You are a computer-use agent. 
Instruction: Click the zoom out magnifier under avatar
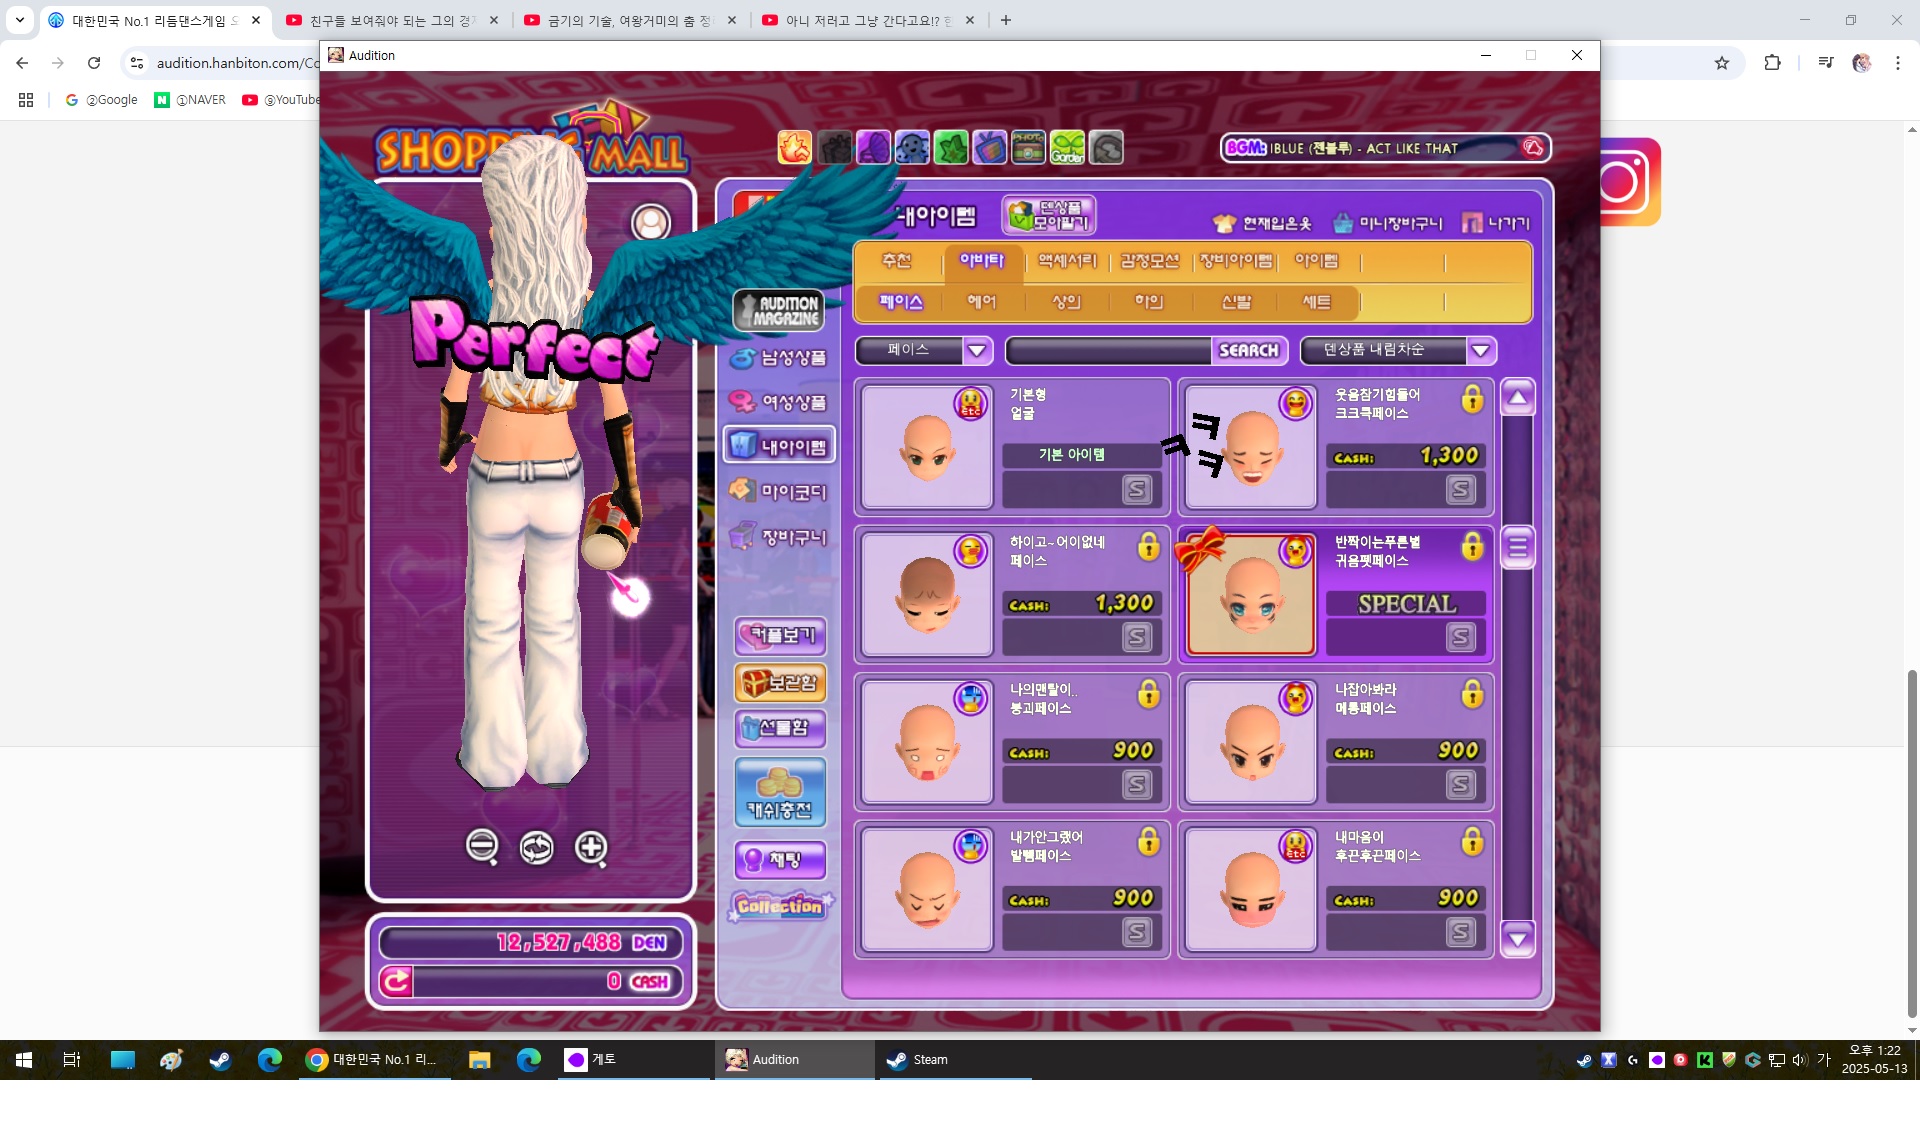pyautogui.click(x=482, y=847)
